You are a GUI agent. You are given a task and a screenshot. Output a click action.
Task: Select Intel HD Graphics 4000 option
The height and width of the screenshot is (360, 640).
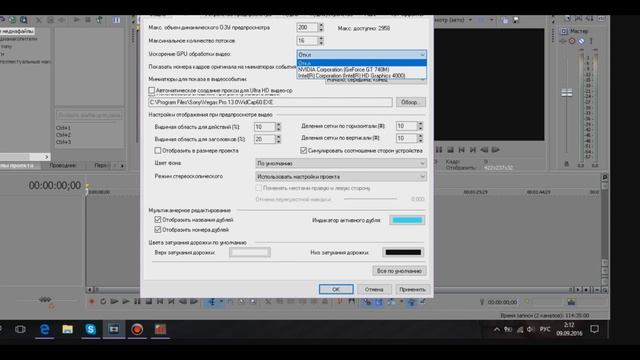(361, 76)
